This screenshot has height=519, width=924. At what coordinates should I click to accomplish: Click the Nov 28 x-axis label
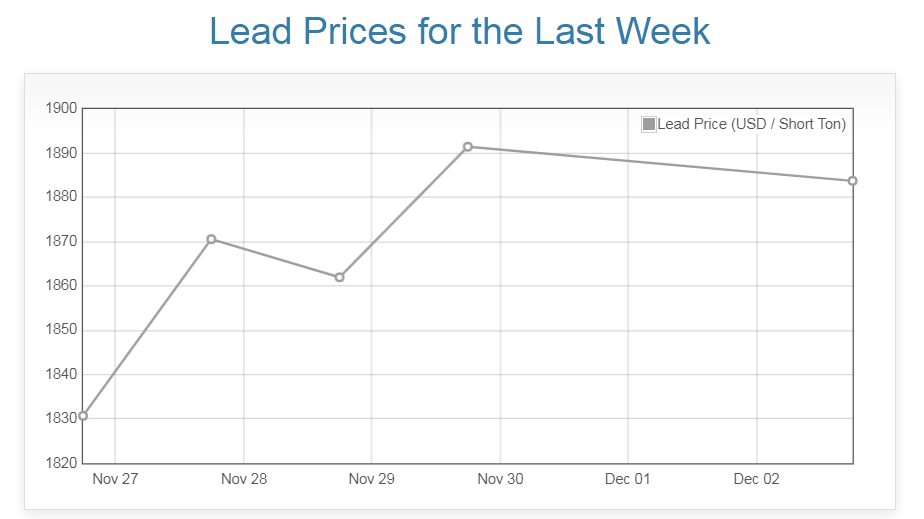pos(244,479)
